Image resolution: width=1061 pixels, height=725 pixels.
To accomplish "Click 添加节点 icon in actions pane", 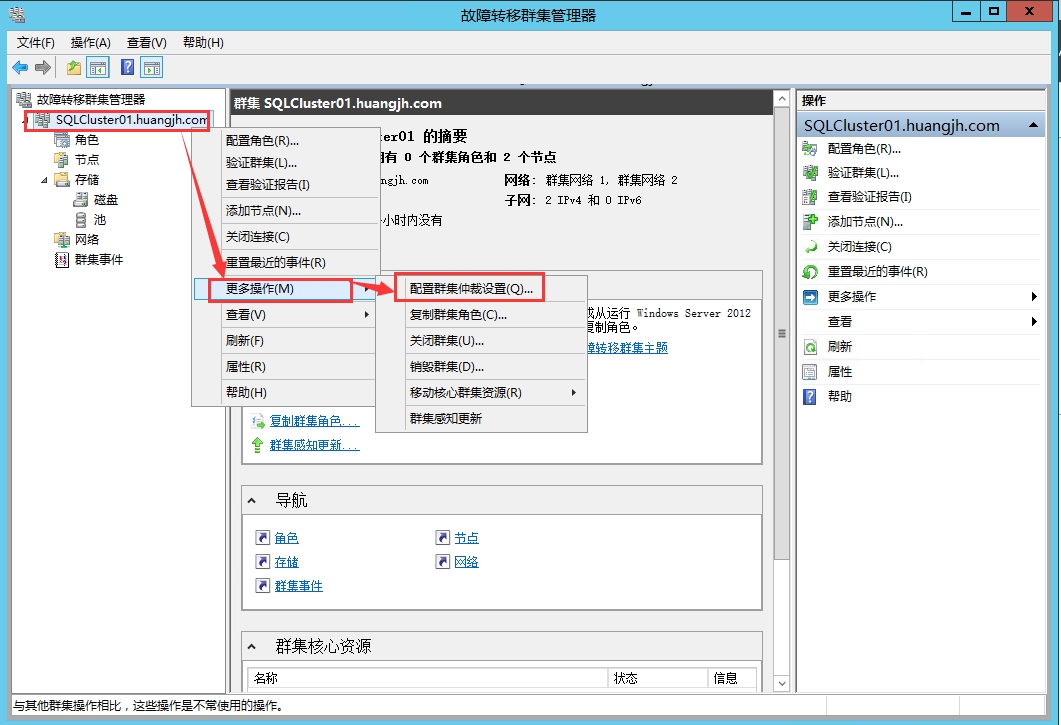I will click(x=810, y=221).
